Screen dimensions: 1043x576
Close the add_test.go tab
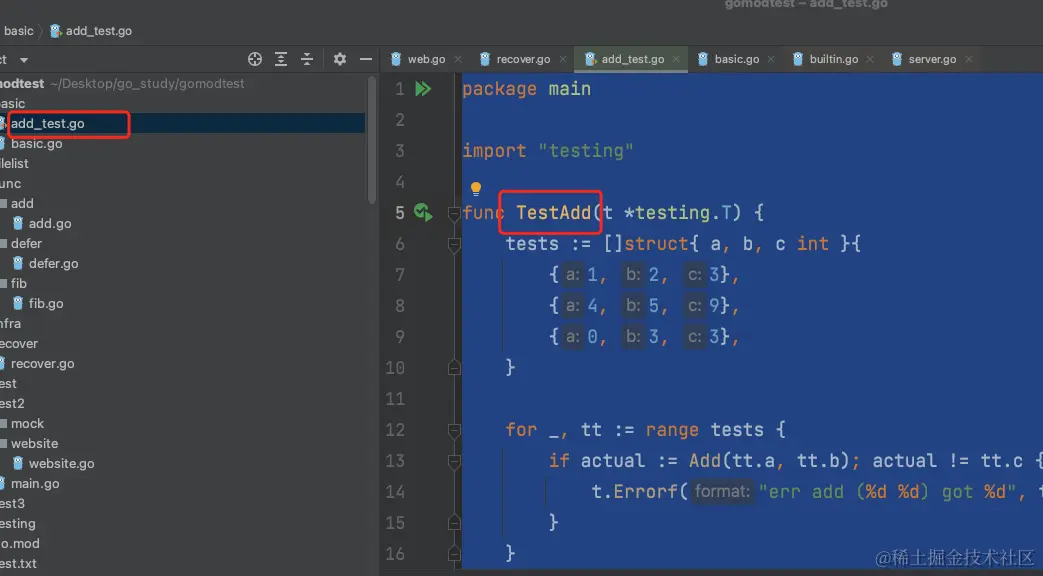pos(676,59)
